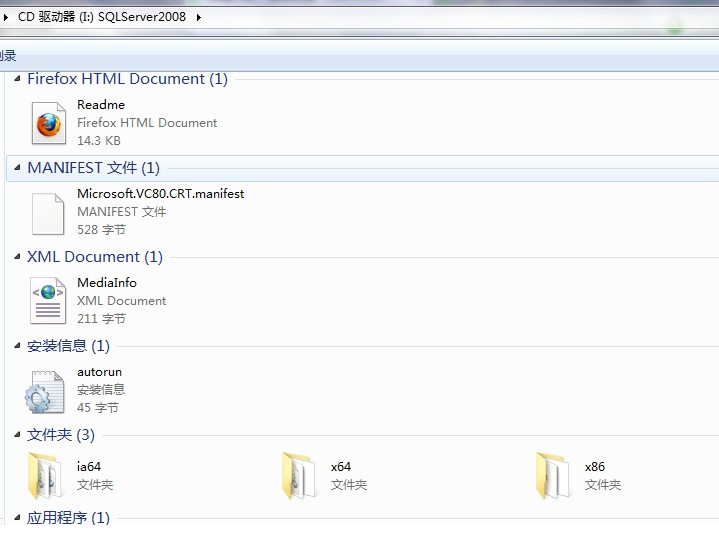Click the Firefox HTML Document (1) group header
The image size is (719, 546).
click(127, 79)
